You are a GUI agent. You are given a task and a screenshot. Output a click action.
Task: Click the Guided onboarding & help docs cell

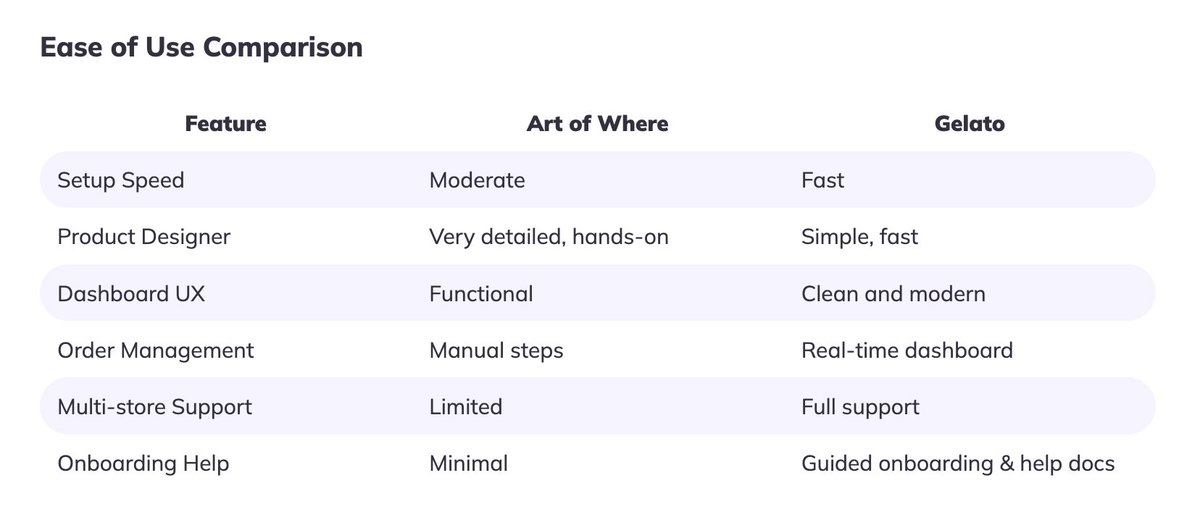[x=958, y=464]
